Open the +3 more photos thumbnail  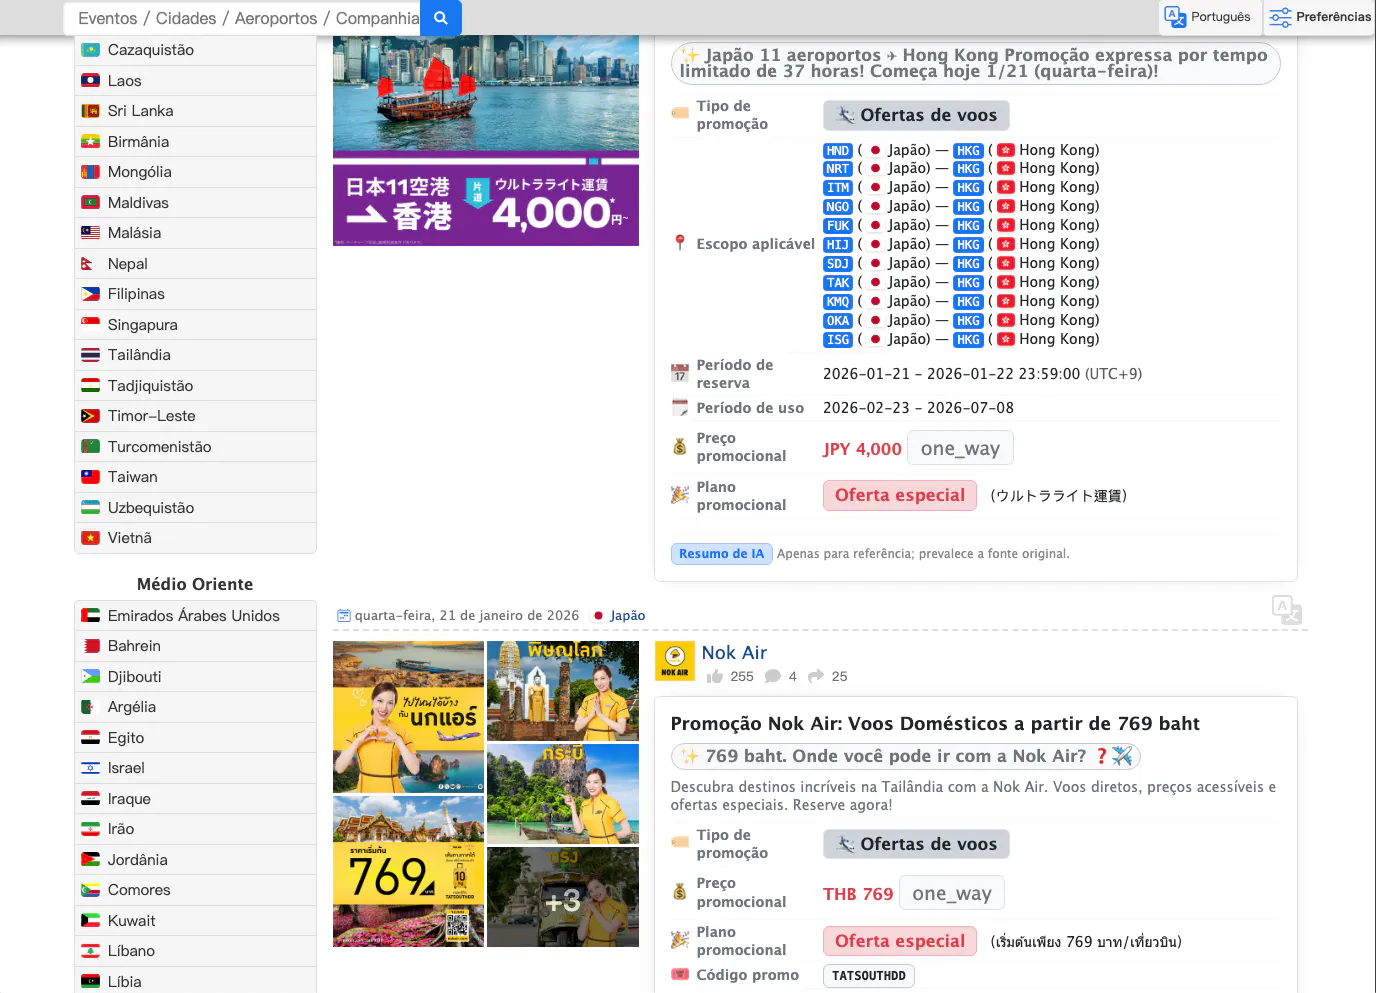click(x=563, y=898)
